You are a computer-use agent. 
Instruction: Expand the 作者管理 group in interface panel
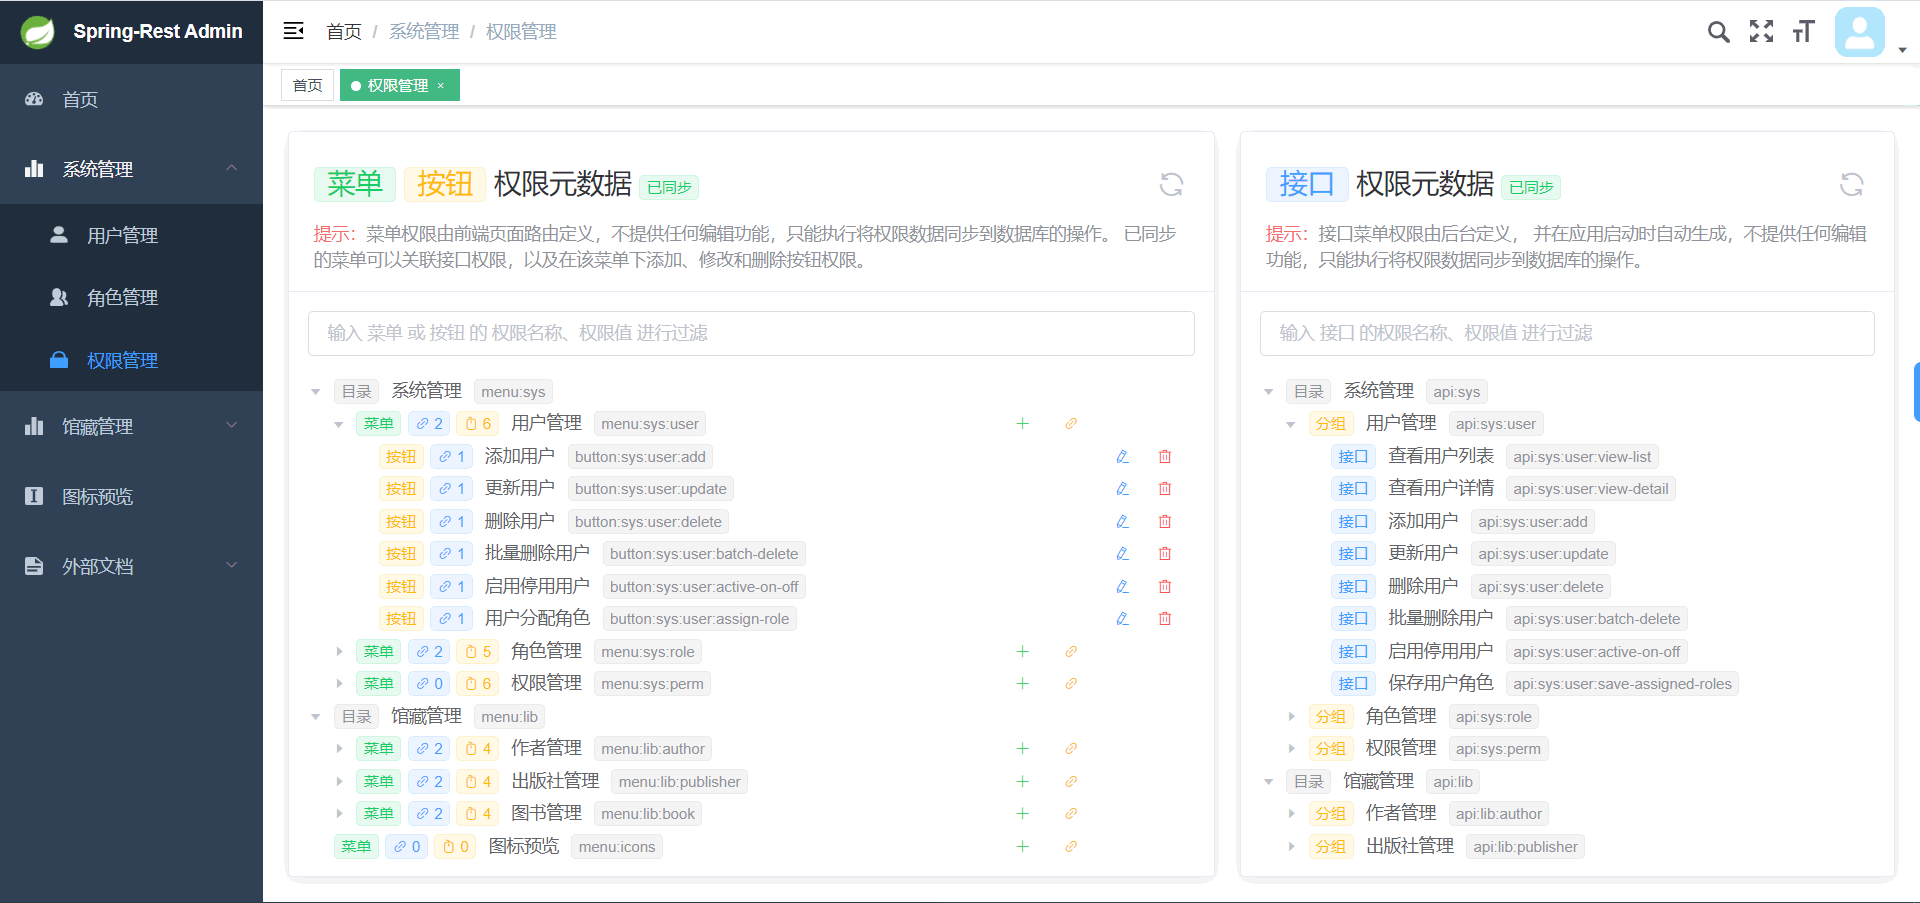coord(1291,813)
